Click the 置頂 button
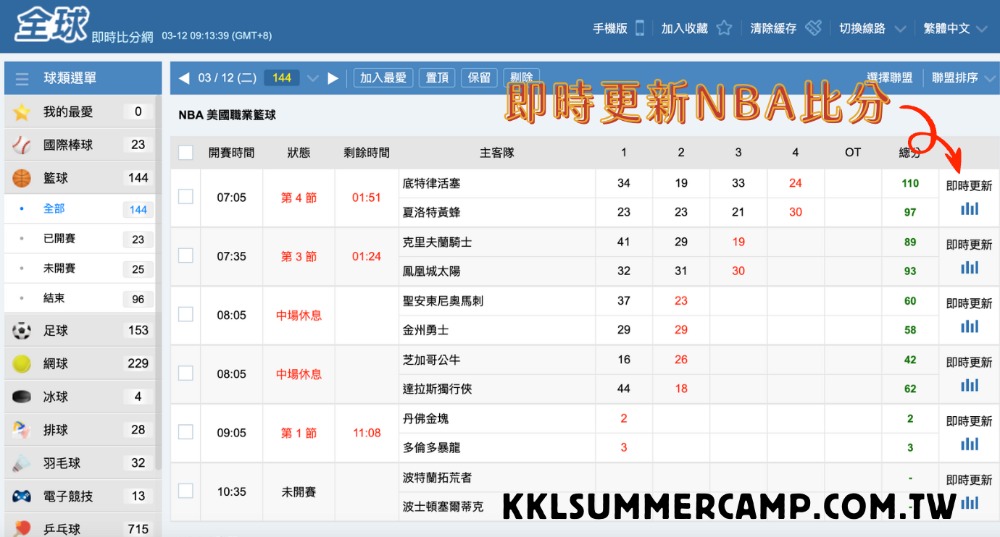The width and height of the screenshot is (1000, 537). tap(437, 78)
